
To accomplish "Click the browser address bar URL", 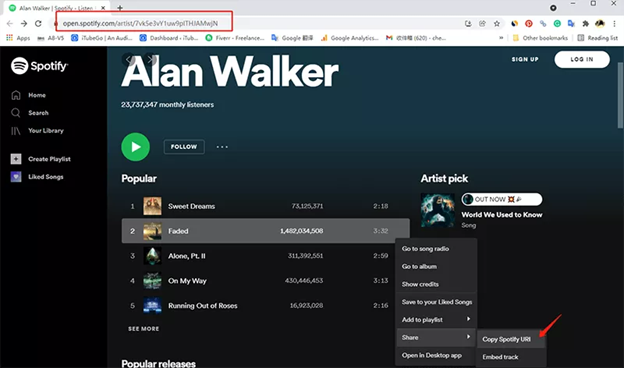I will click(140, 23).
